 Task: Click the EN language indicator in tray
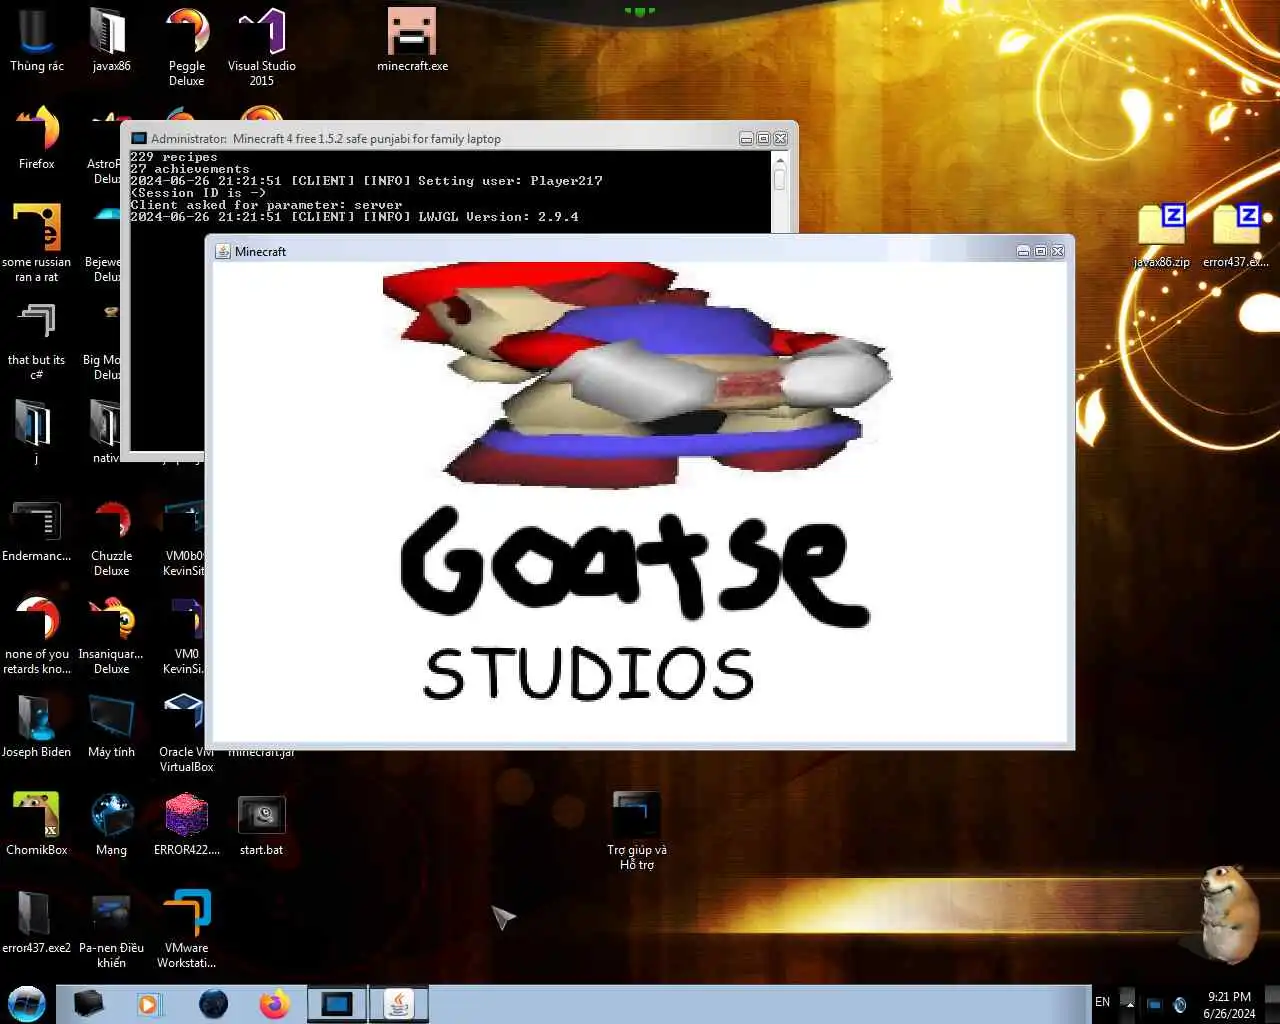point(1102,1002)
